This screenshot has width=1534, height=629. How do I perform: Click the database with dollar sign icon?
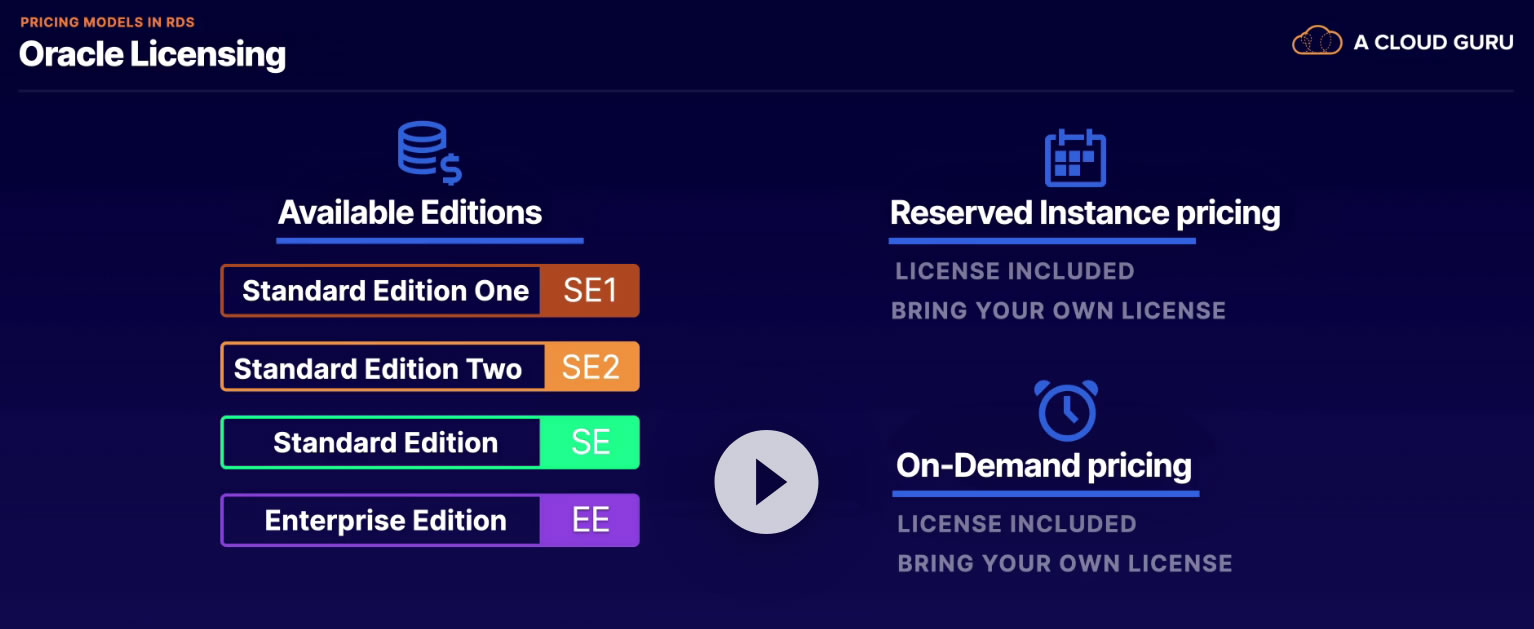(429, 153)
